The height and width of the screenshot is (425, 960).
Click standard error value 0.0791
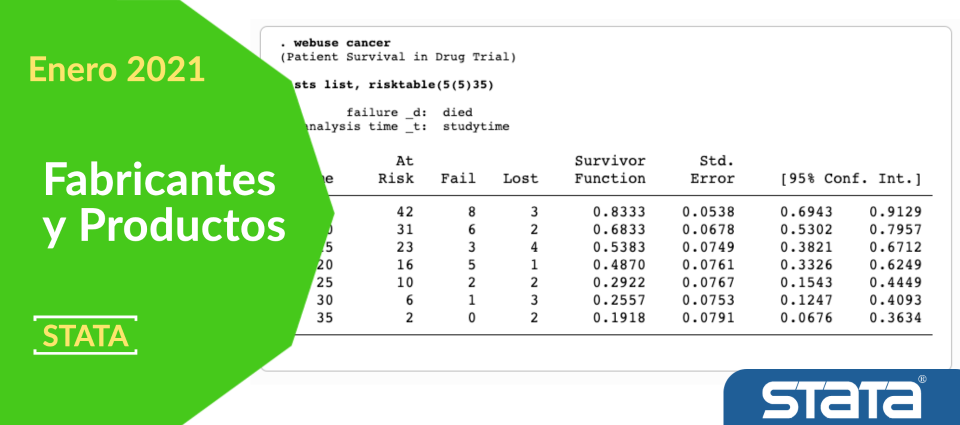tap(708, 318)
